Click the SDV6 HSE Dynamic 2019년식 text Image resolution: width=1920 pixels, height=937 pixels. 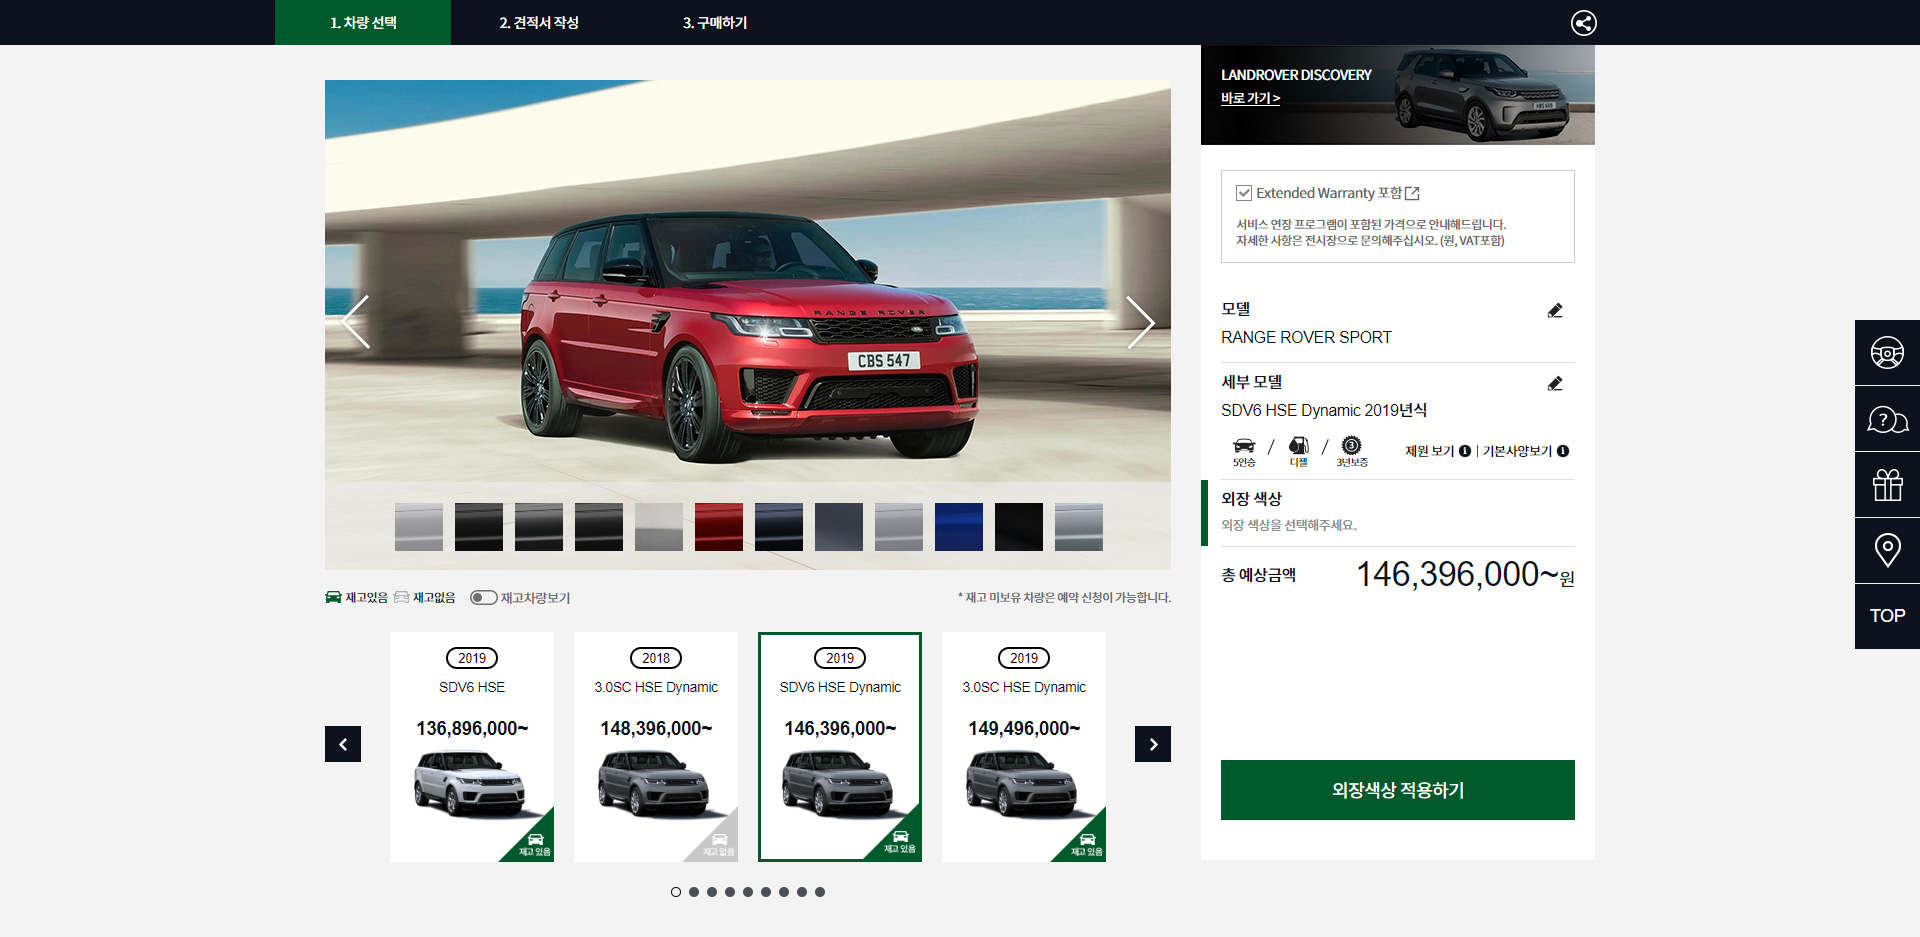click(1324, 411)
